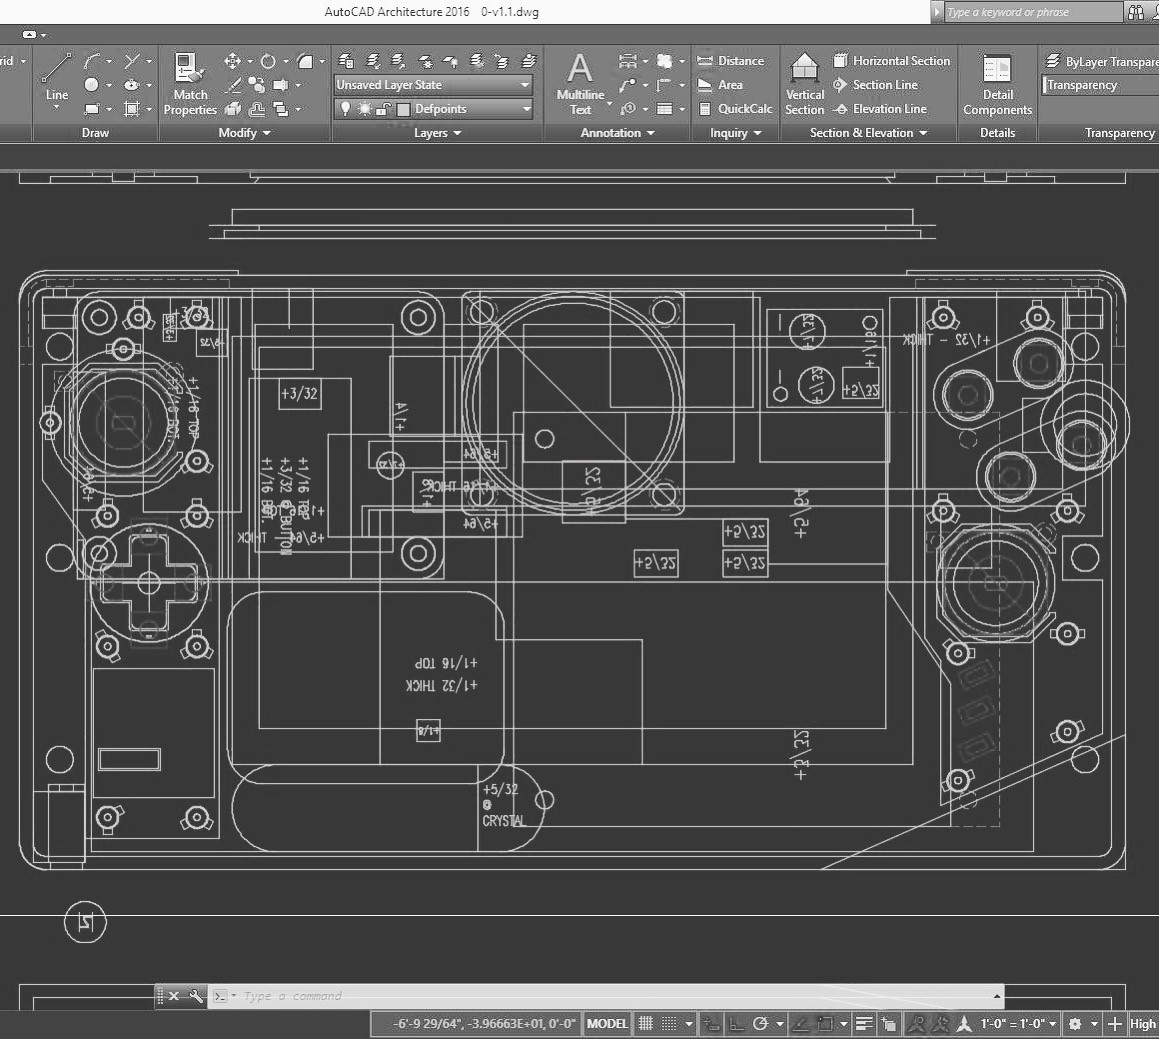1159x1039 pixels.
Task: Click the Horizontal Section button
Action: 891,61
